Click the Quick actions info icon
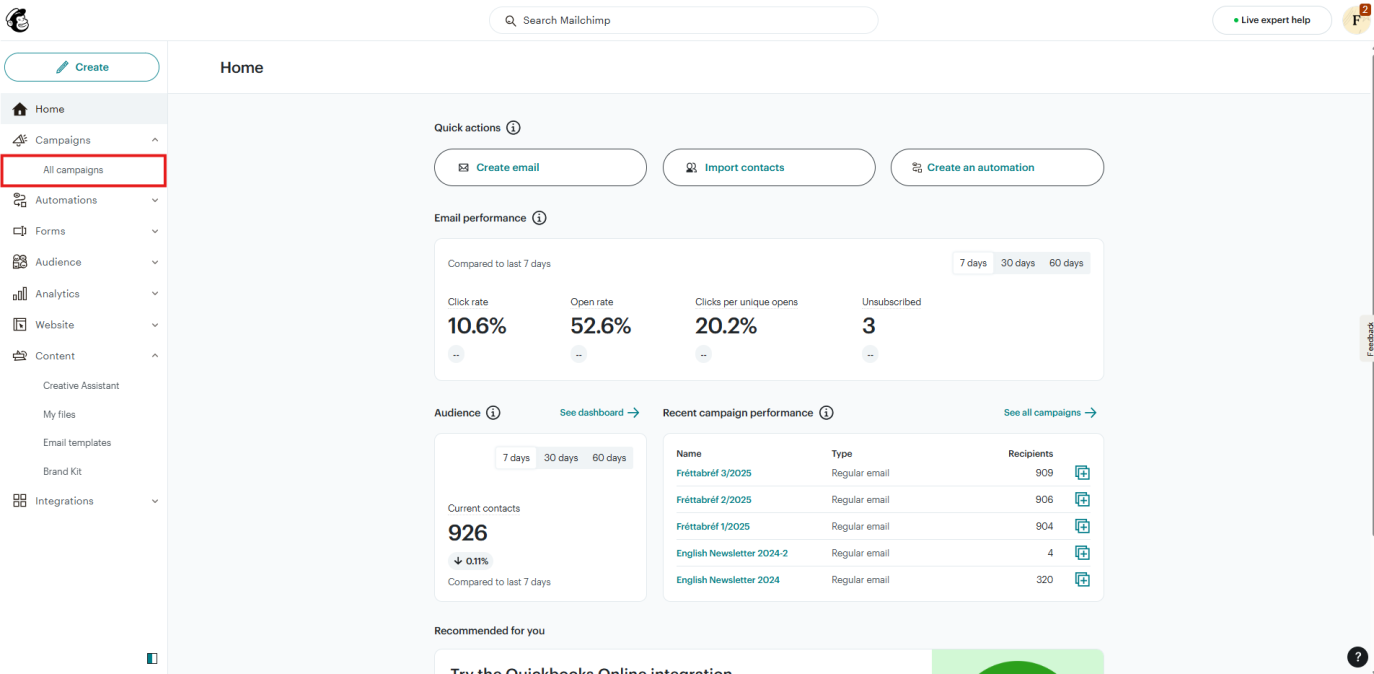1374x674 pixels. 513,128
